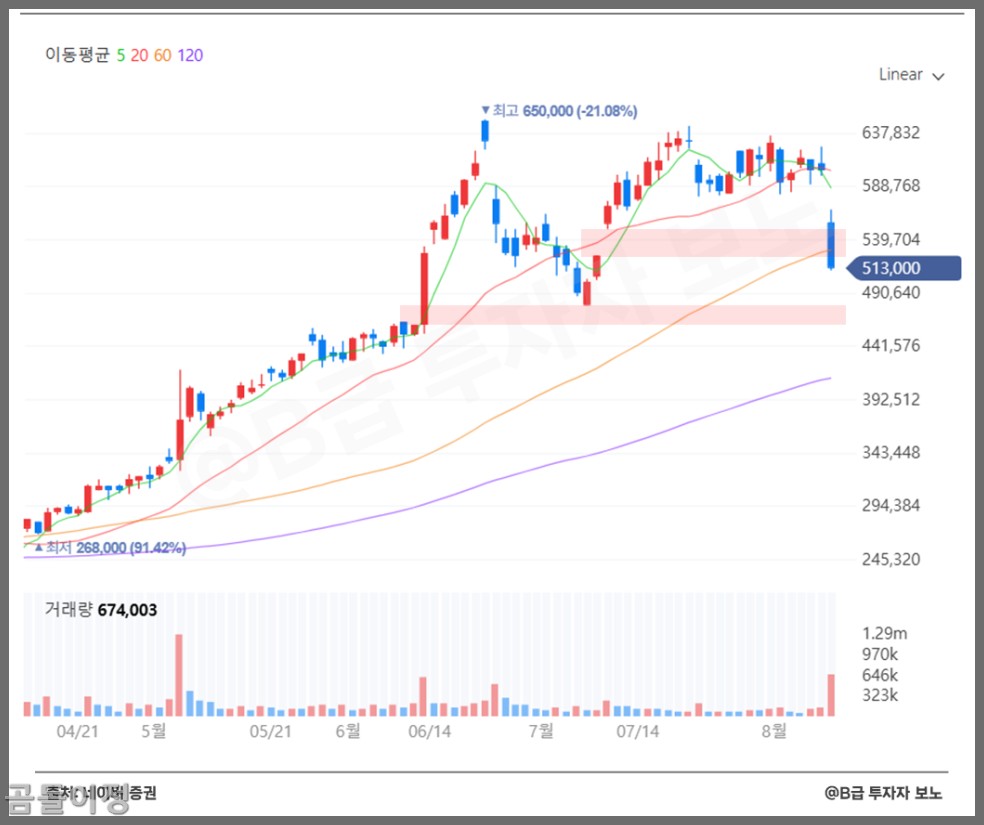Select the tallest red volume bar in May
984x825 pixels.
click(x=179, y=676)
